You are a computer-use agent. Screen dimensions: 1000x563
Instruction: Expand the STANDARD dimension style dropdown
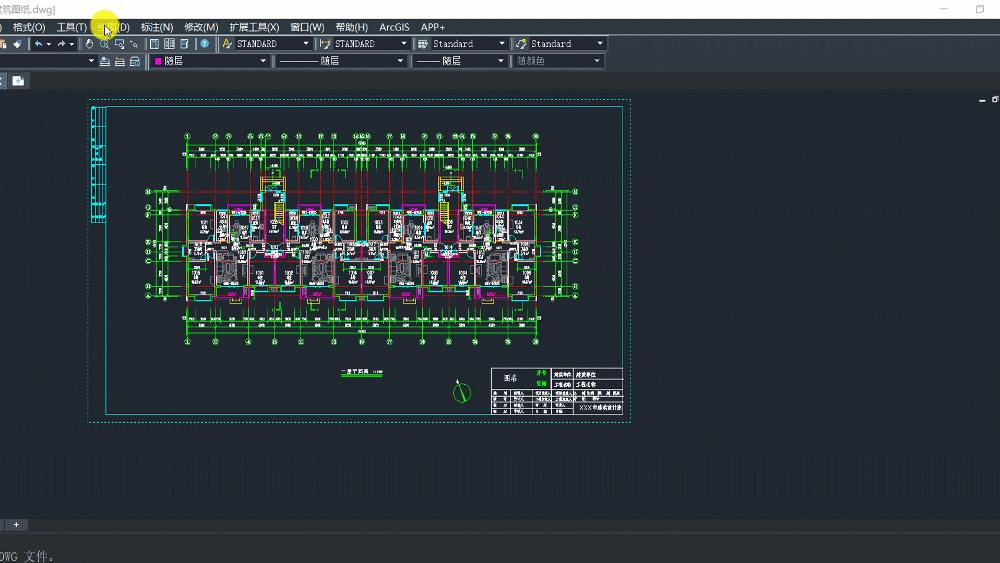[x=404, y=44]
